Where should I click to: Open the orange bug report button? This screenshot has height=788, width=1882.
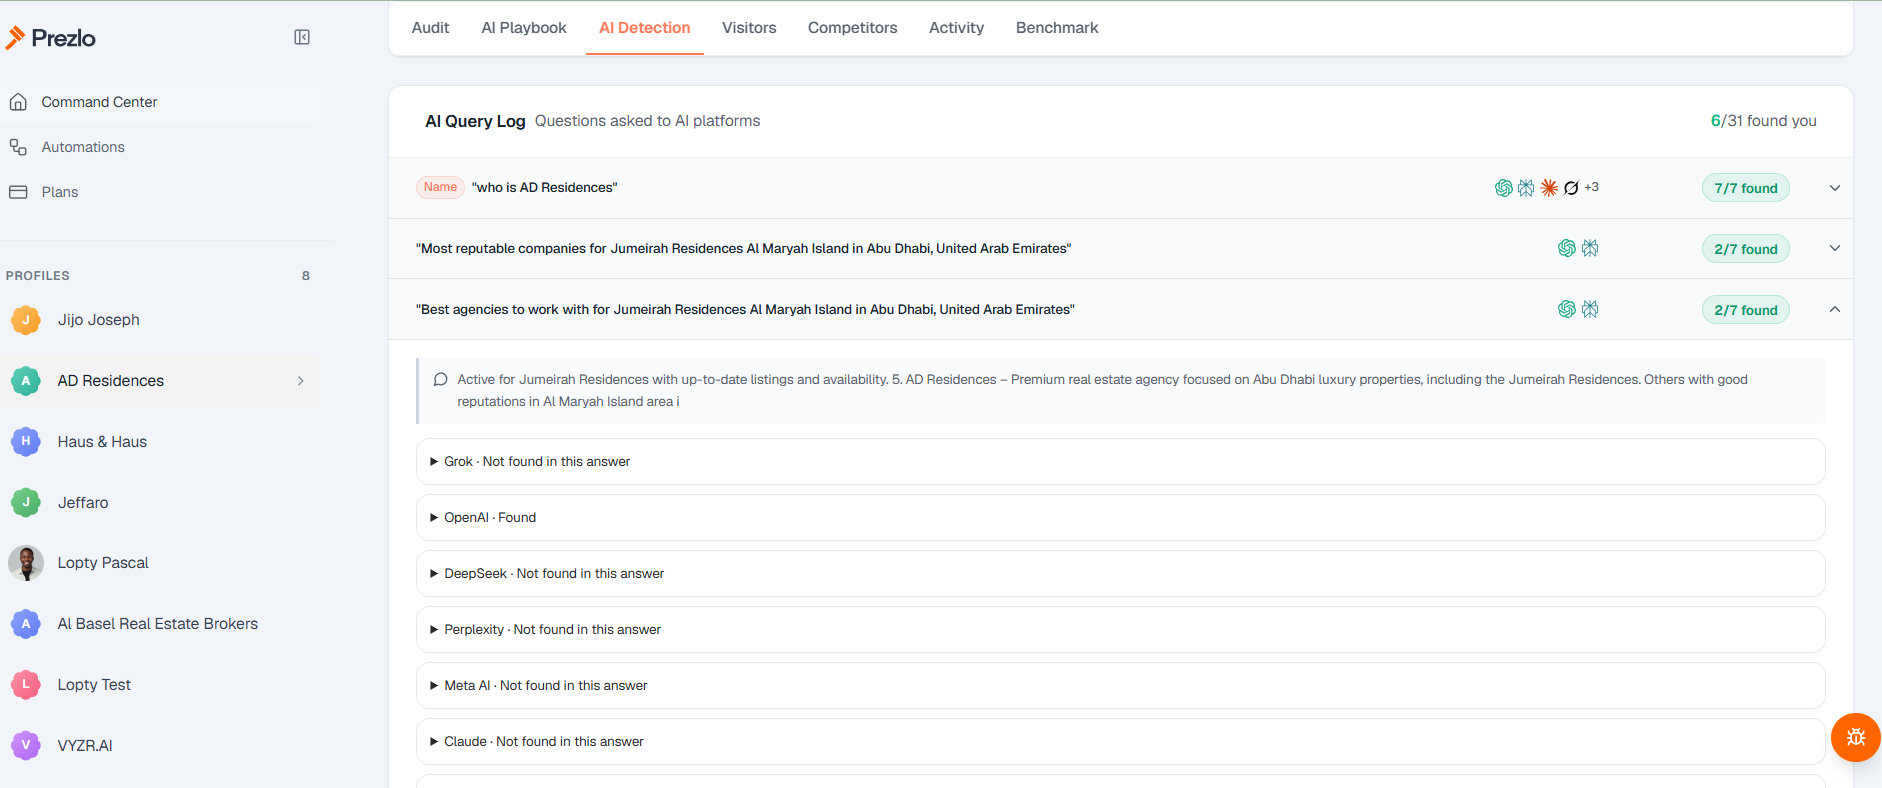pos(1856,738)
